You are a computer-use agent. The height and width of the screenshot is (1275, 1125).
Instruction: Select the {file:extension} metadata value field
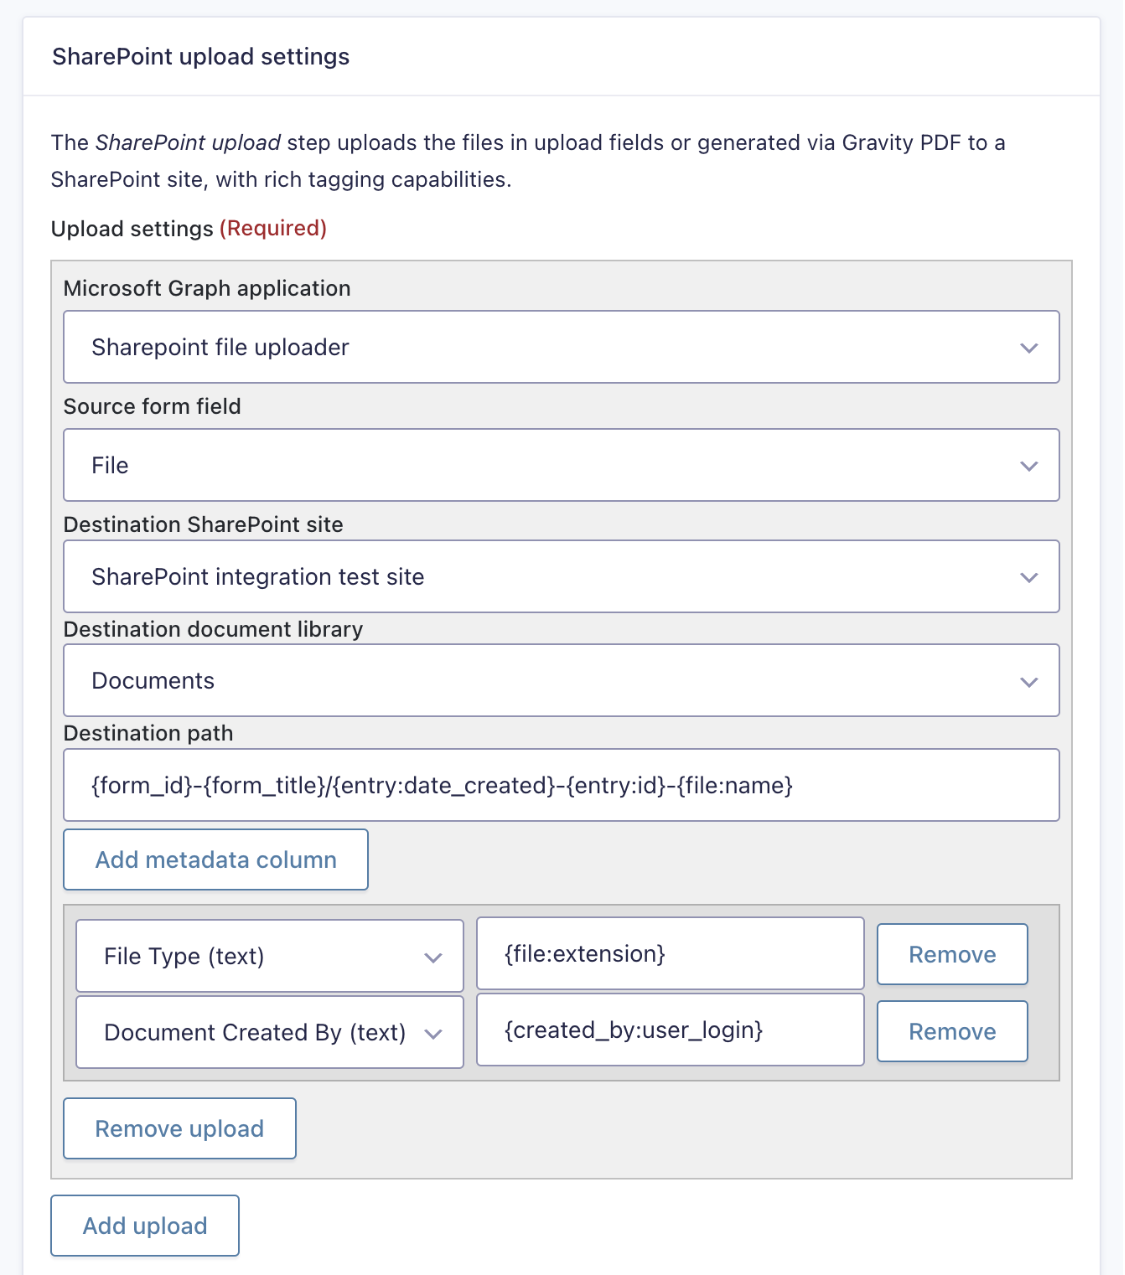coord(669,953)
